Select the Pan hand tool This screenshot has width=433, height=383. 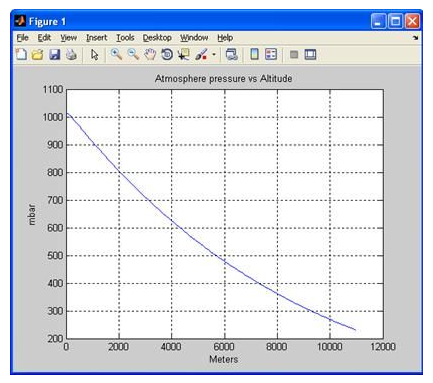pyautogui.click(x=150, y=54)
